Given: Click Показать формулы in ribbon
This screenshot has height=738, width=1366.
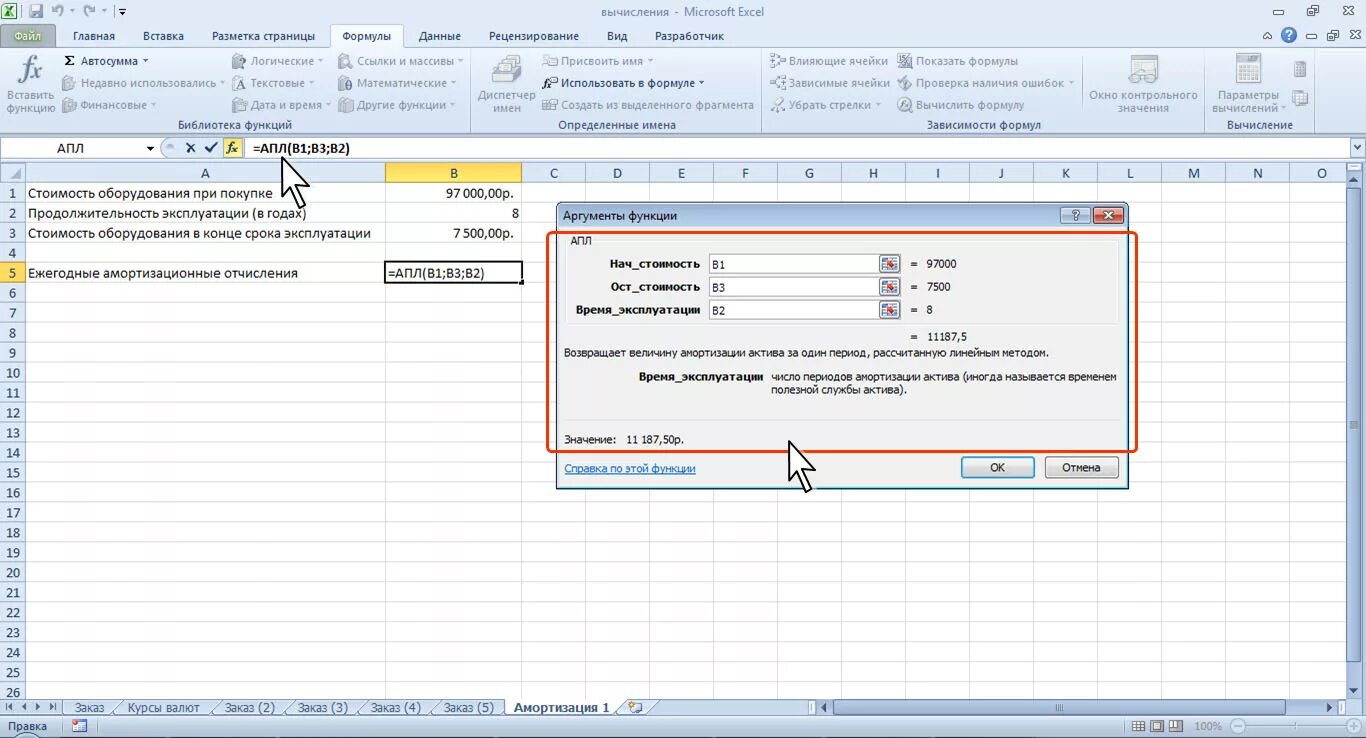Looking at the screenshot, I should point(957,61).
